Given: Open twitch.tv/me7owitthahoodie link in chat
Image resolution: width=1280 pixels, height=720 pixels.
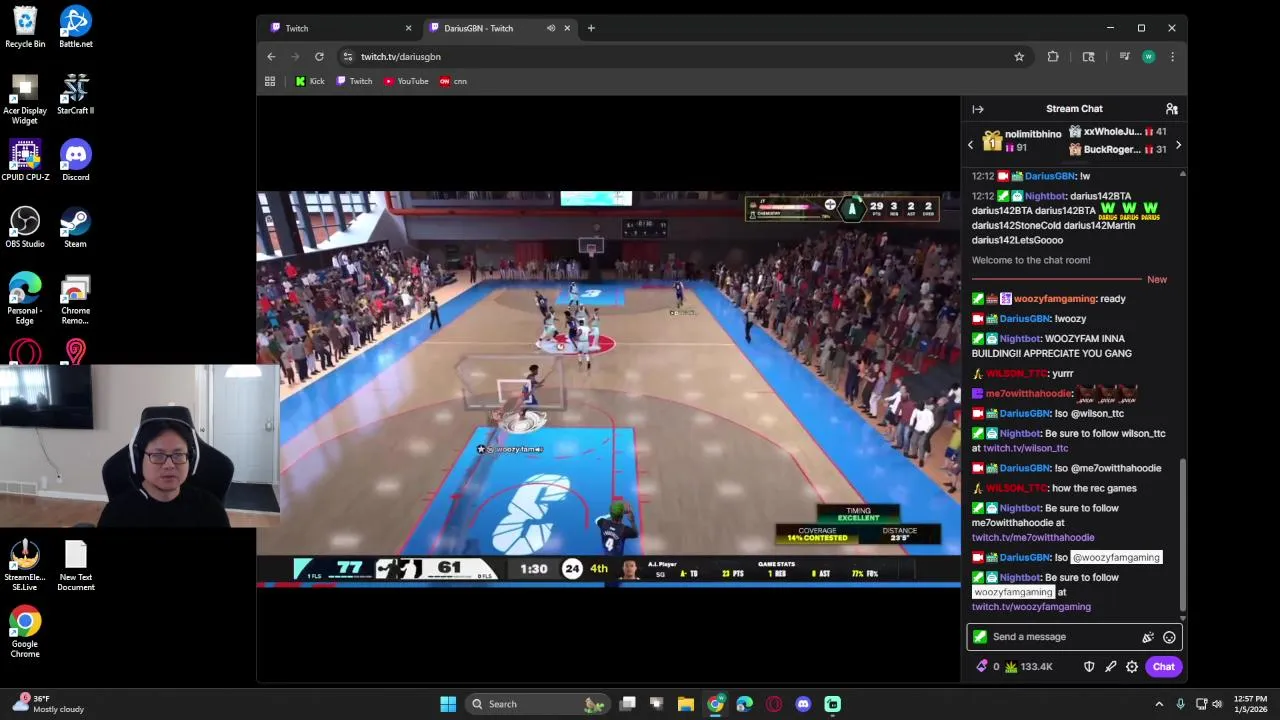Looking at the screenshot, I should coord(1033,538).
